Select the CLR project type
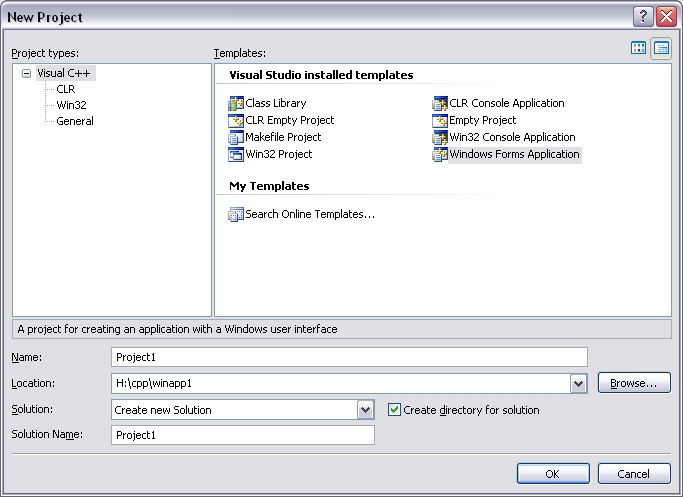This screenshot has height=497, width=683. coord(65,89)
